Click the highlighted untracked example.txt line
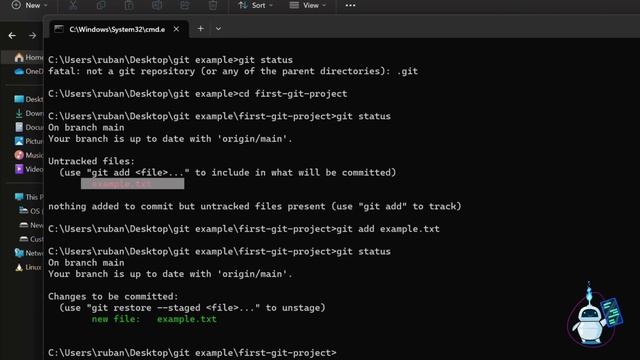The width and height of the screenshot is (640, 360). (132, 184)
